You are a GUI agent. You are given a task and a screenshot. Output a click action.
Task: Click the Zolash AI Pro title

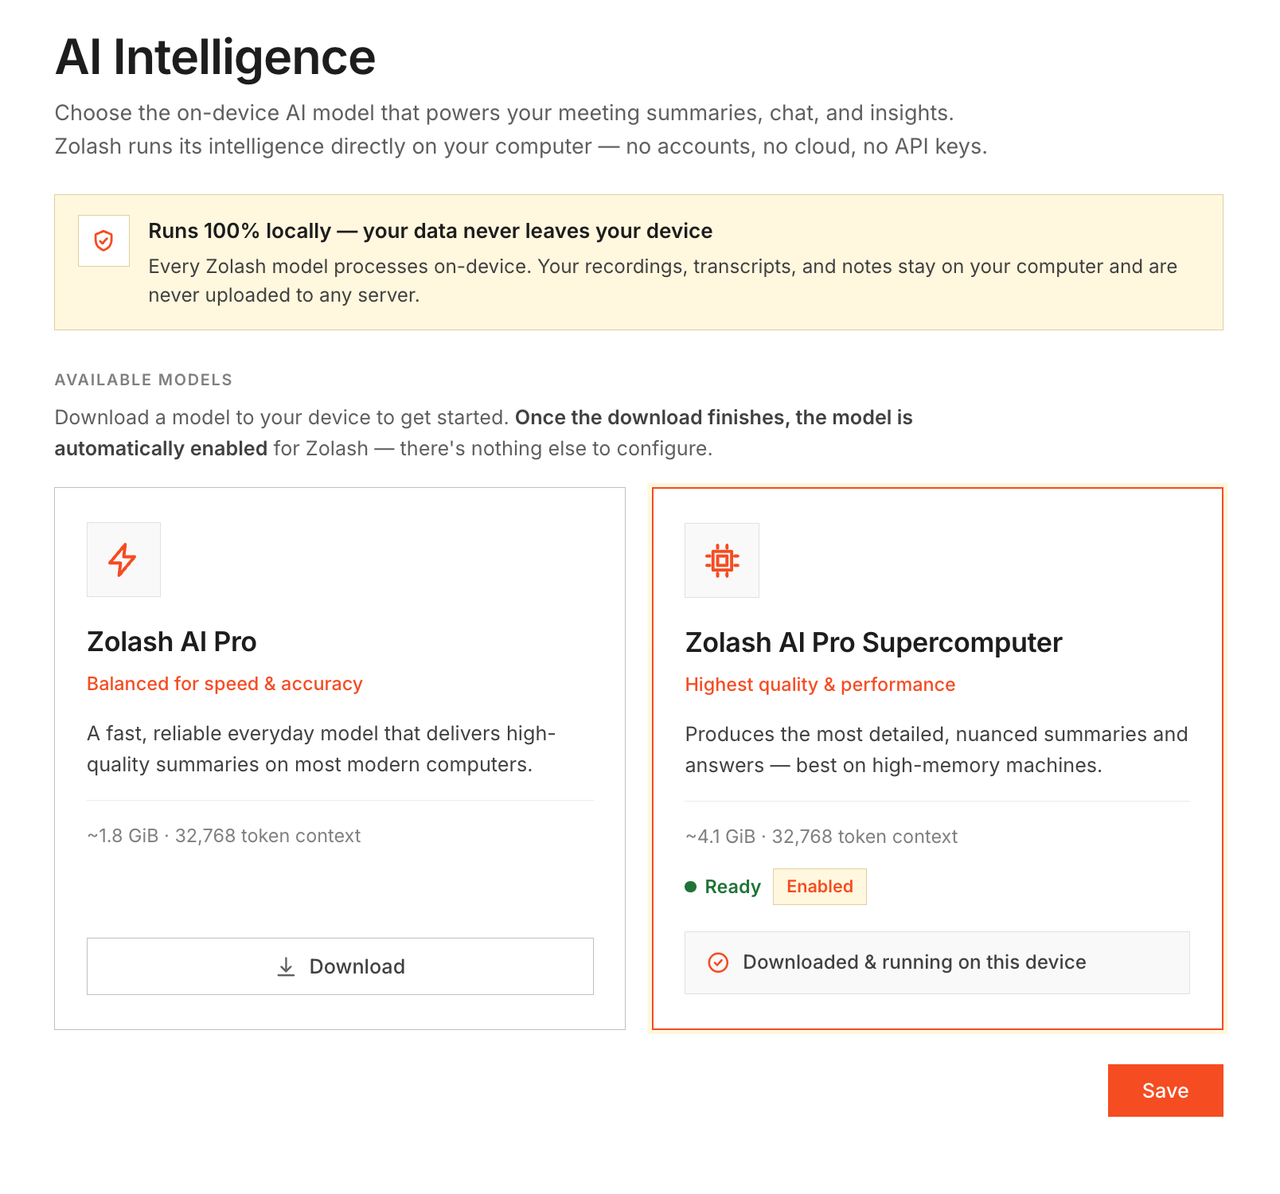pyautogui.click(x=172, y=642)
